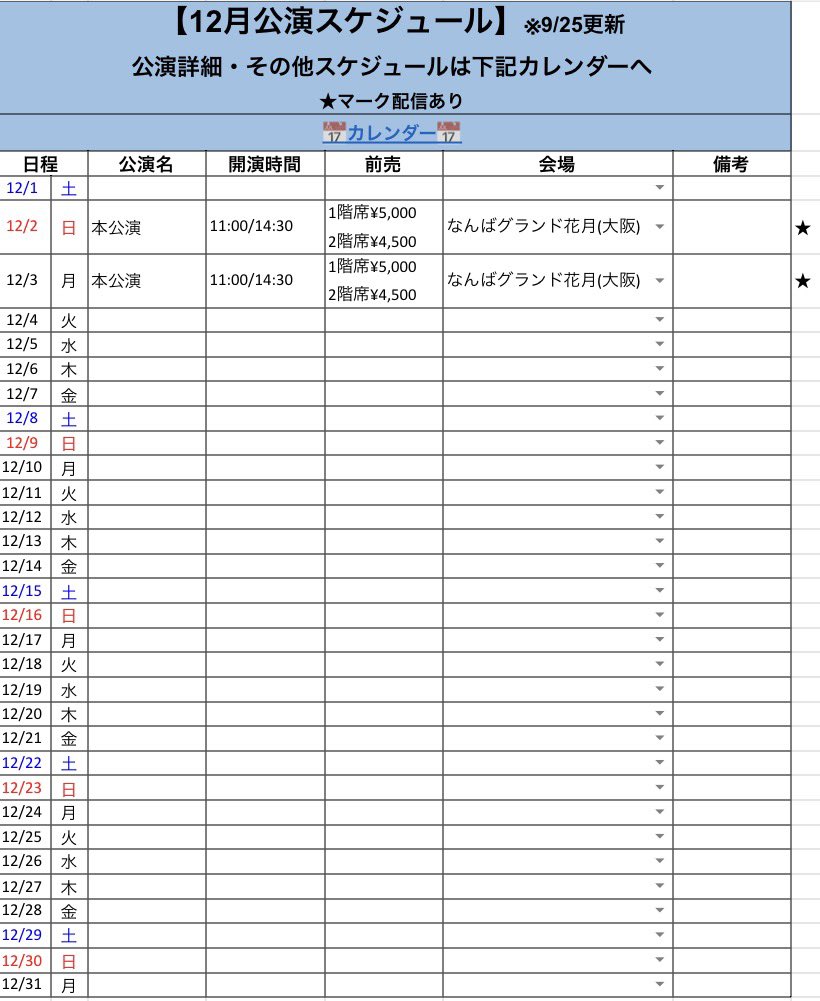The width and height of the screenshot is (820, 1001).
Task: Click the star mark beside 12/3 row
Action: pyautogui.click(x=803, y=281)
